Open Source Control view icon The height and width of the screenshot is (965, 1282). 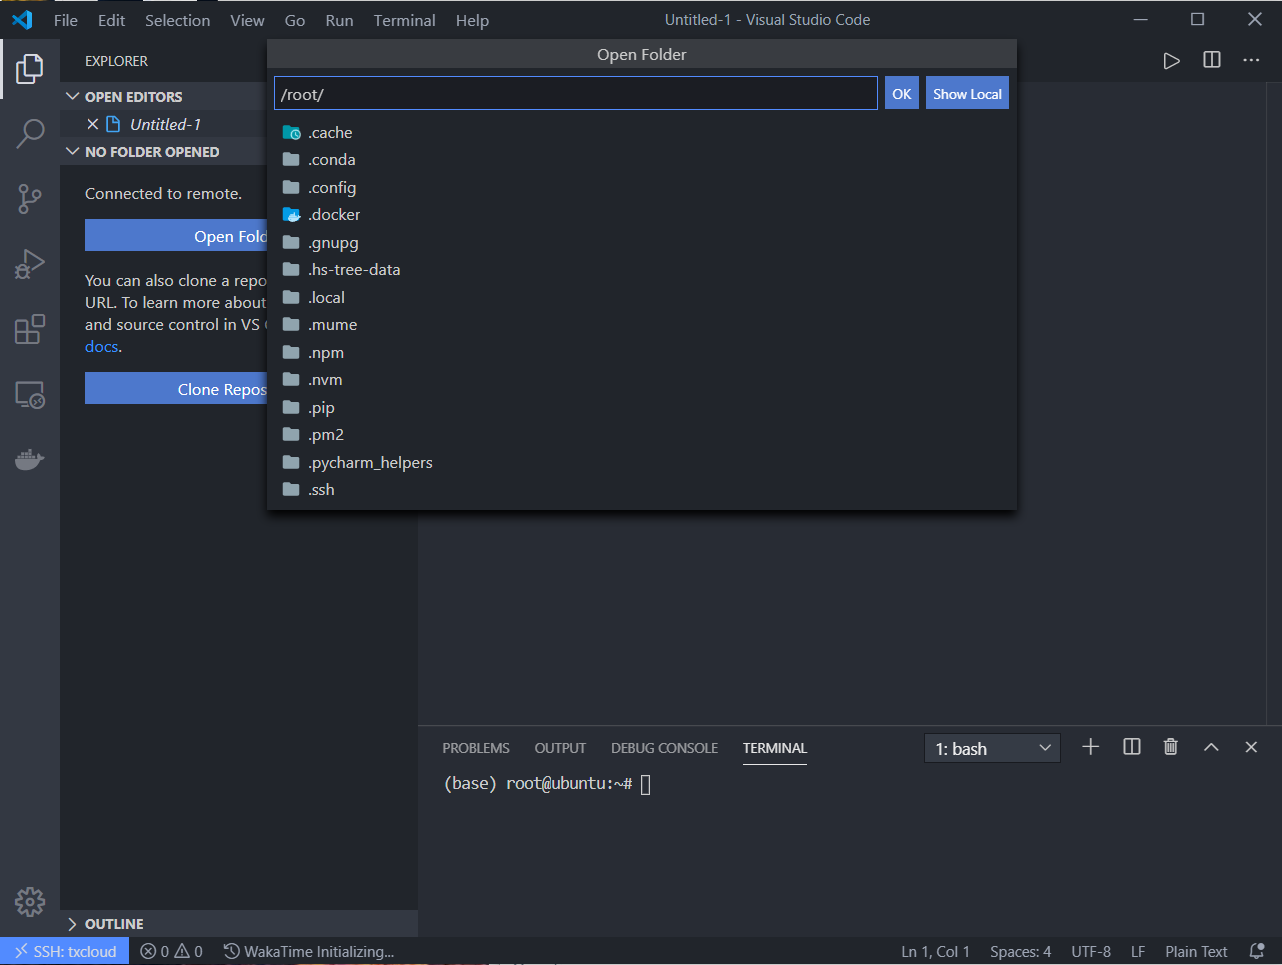[30, 199]
